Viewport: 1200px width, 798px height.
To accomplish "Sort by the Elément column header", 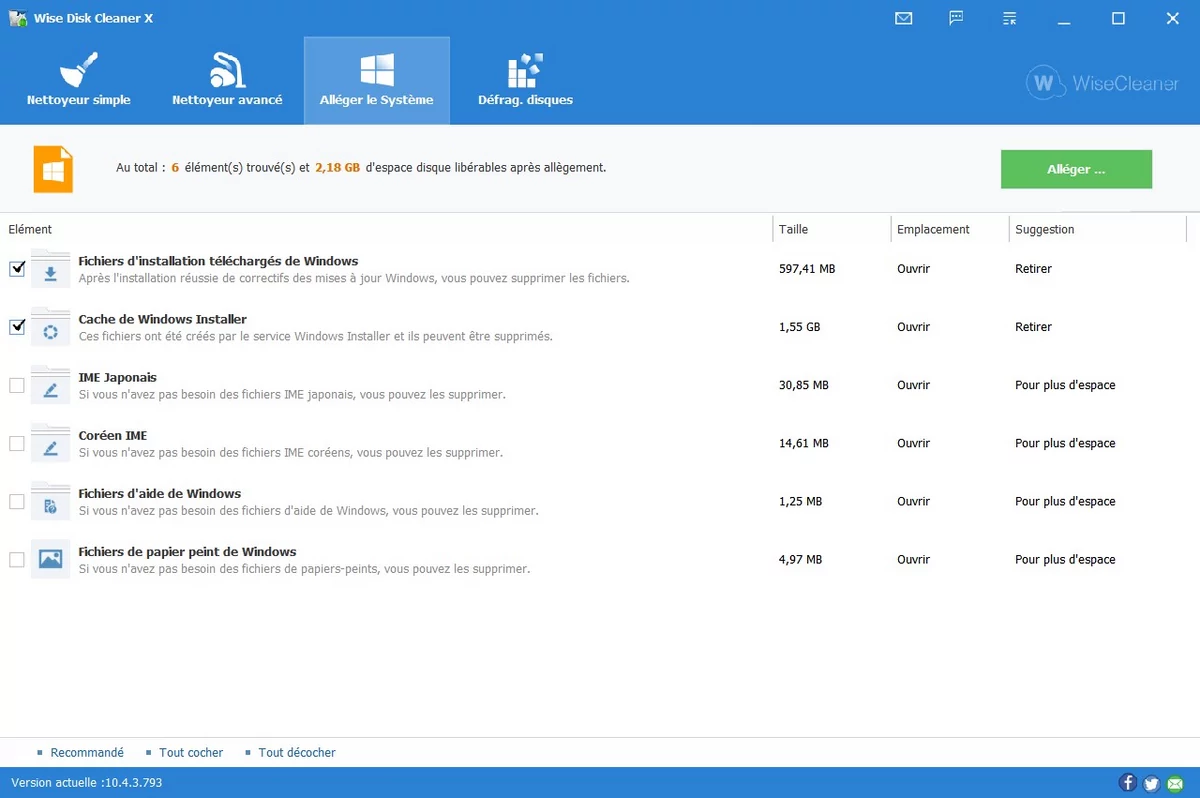I will (x=386, y=229).
